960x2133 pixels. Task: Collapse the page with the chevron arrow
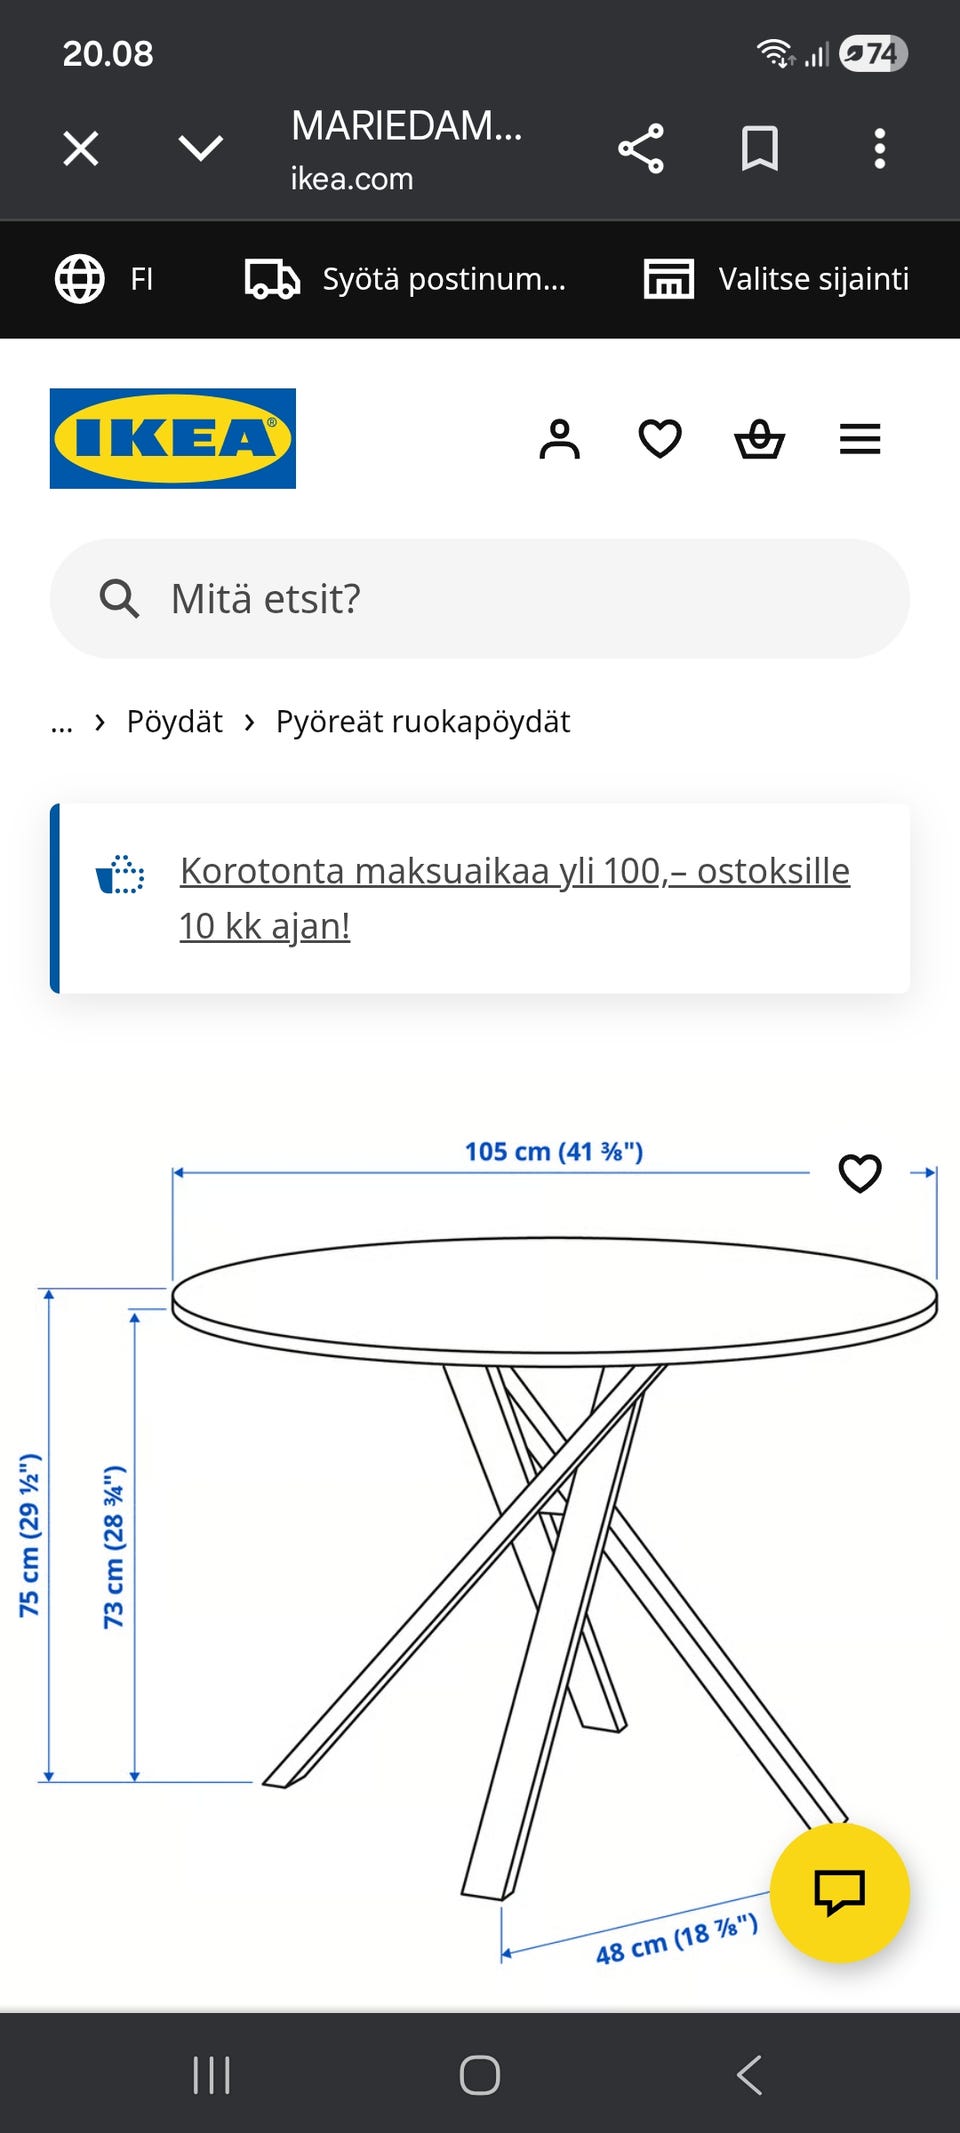(x=201, y=149)
